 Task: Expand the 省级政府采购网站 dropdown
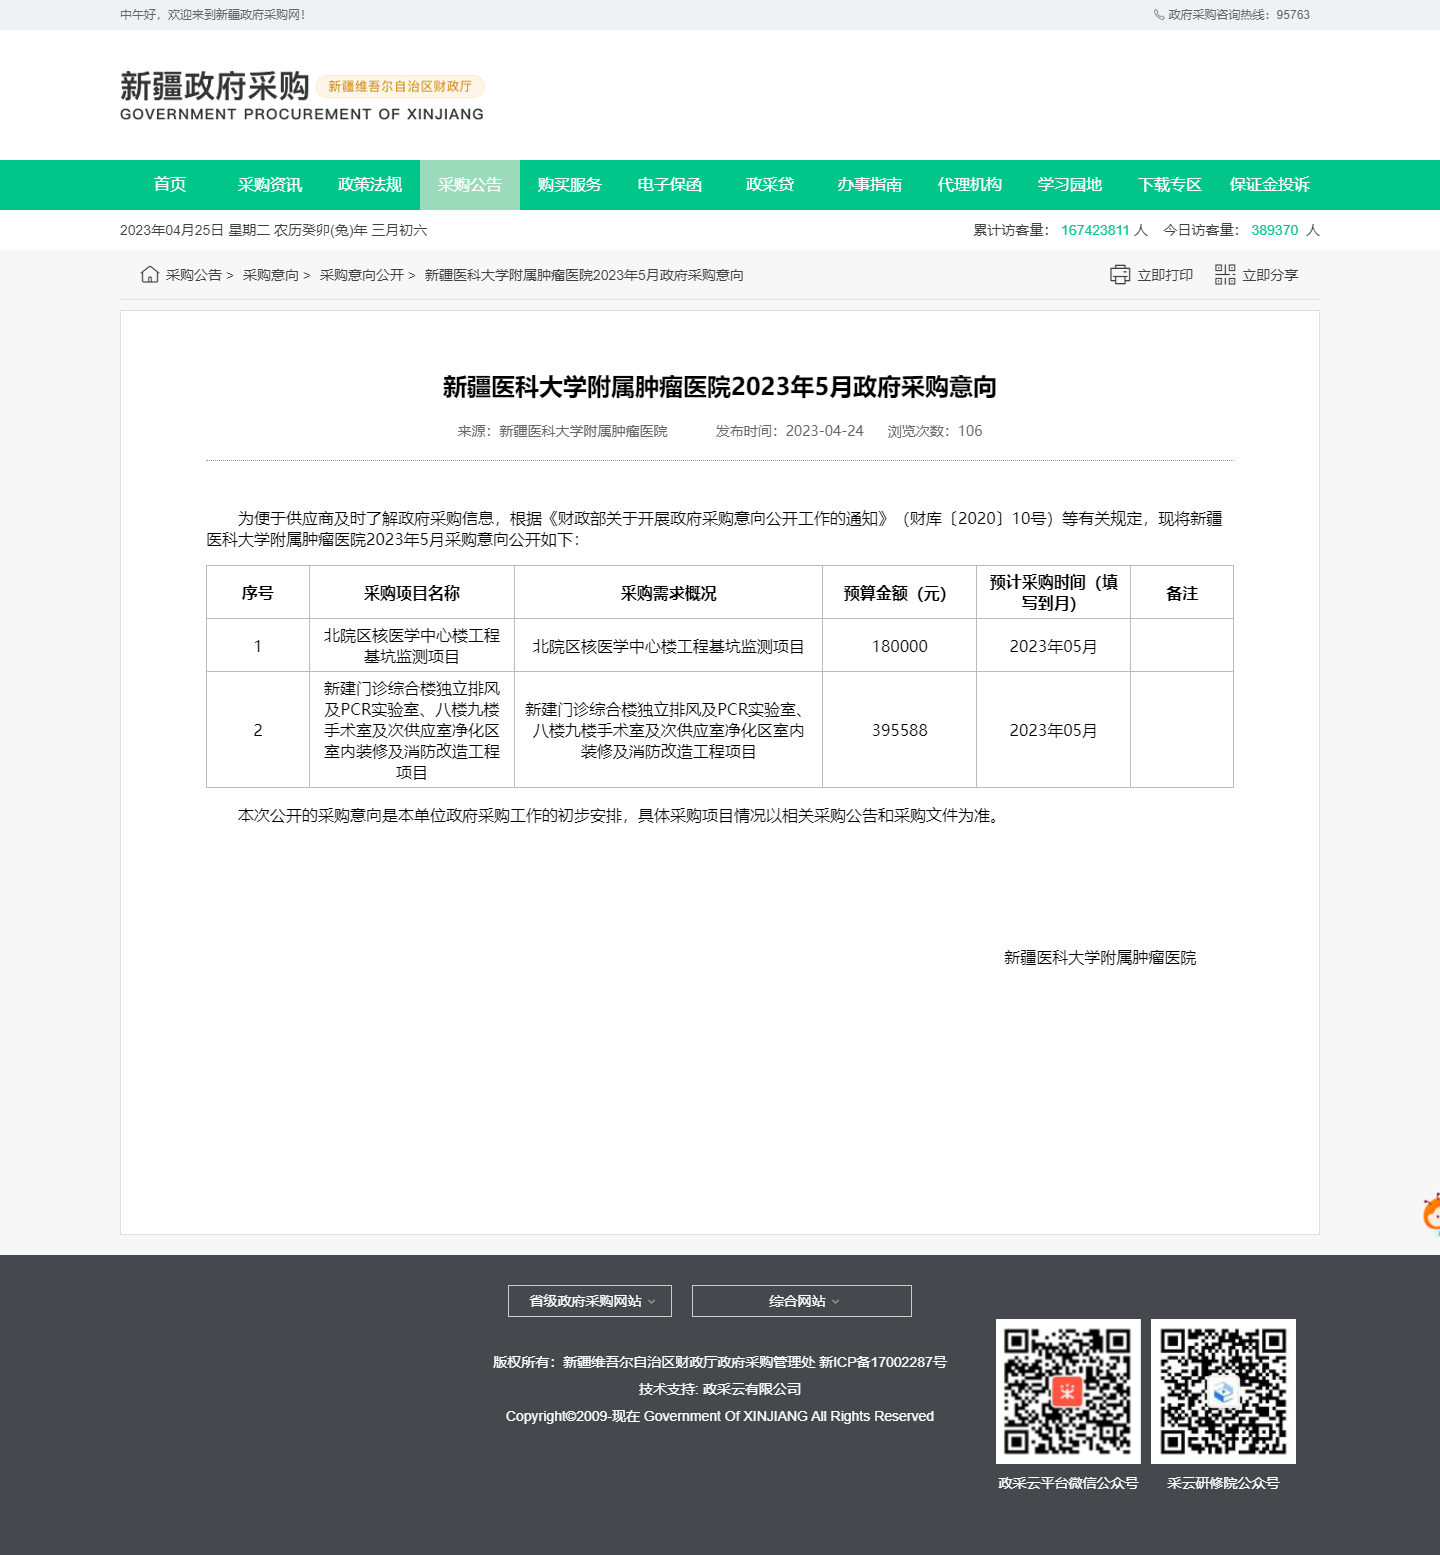pyautogui.click(x=590, y=1301)
